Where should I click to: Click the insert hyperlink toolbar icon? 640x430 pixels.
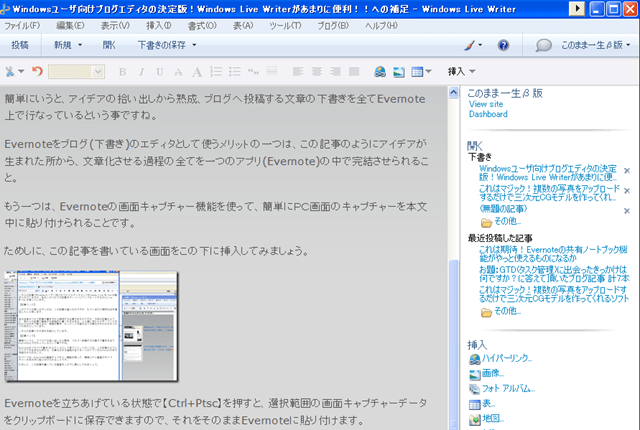pyautogui.click(x=380, y=72)
